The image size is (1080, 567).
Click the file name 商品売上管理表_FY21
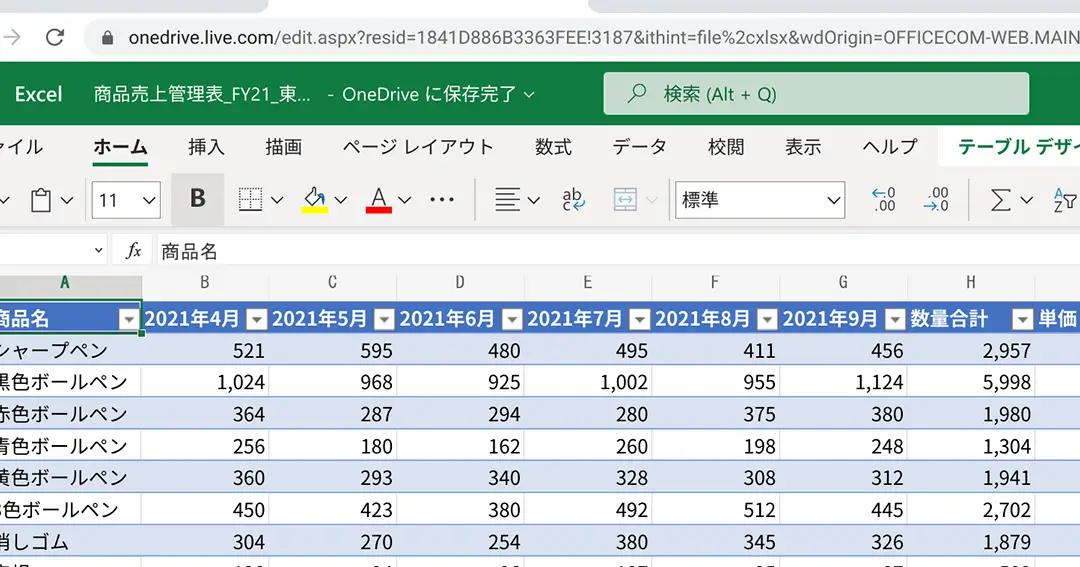tap(202, 94)
